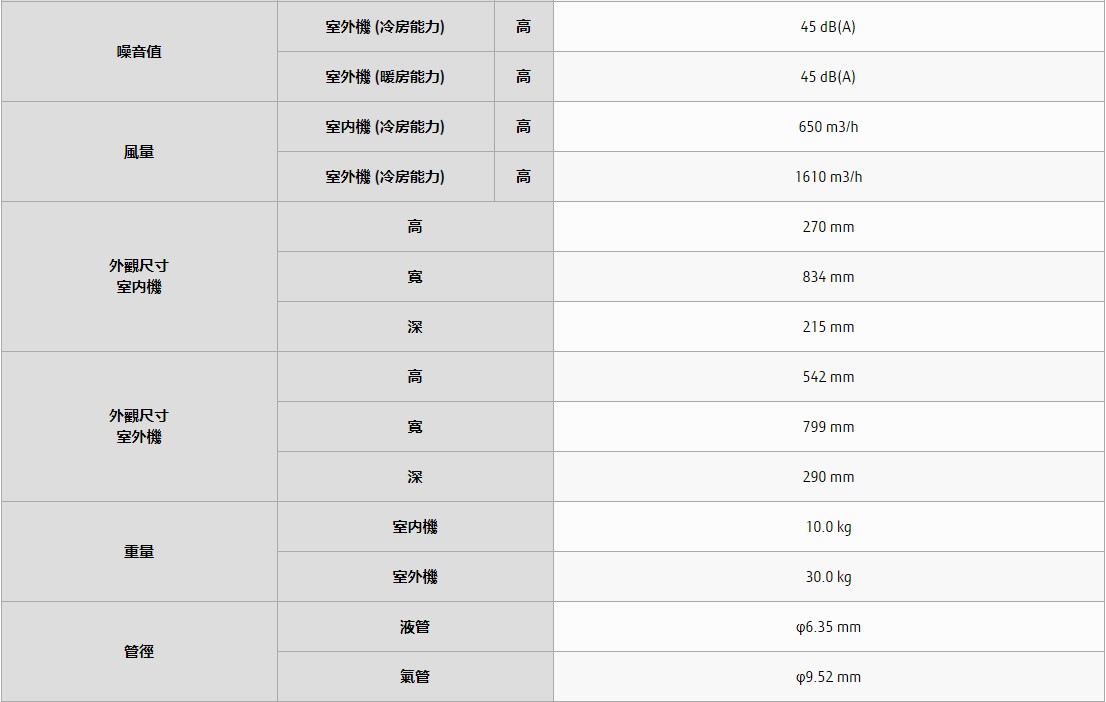The height and width of the screenshot is (702, 1106).
Task: Click the 外觀尺寸 室內機 header cell
Action: pyautogui.click(x=139, y=277)
